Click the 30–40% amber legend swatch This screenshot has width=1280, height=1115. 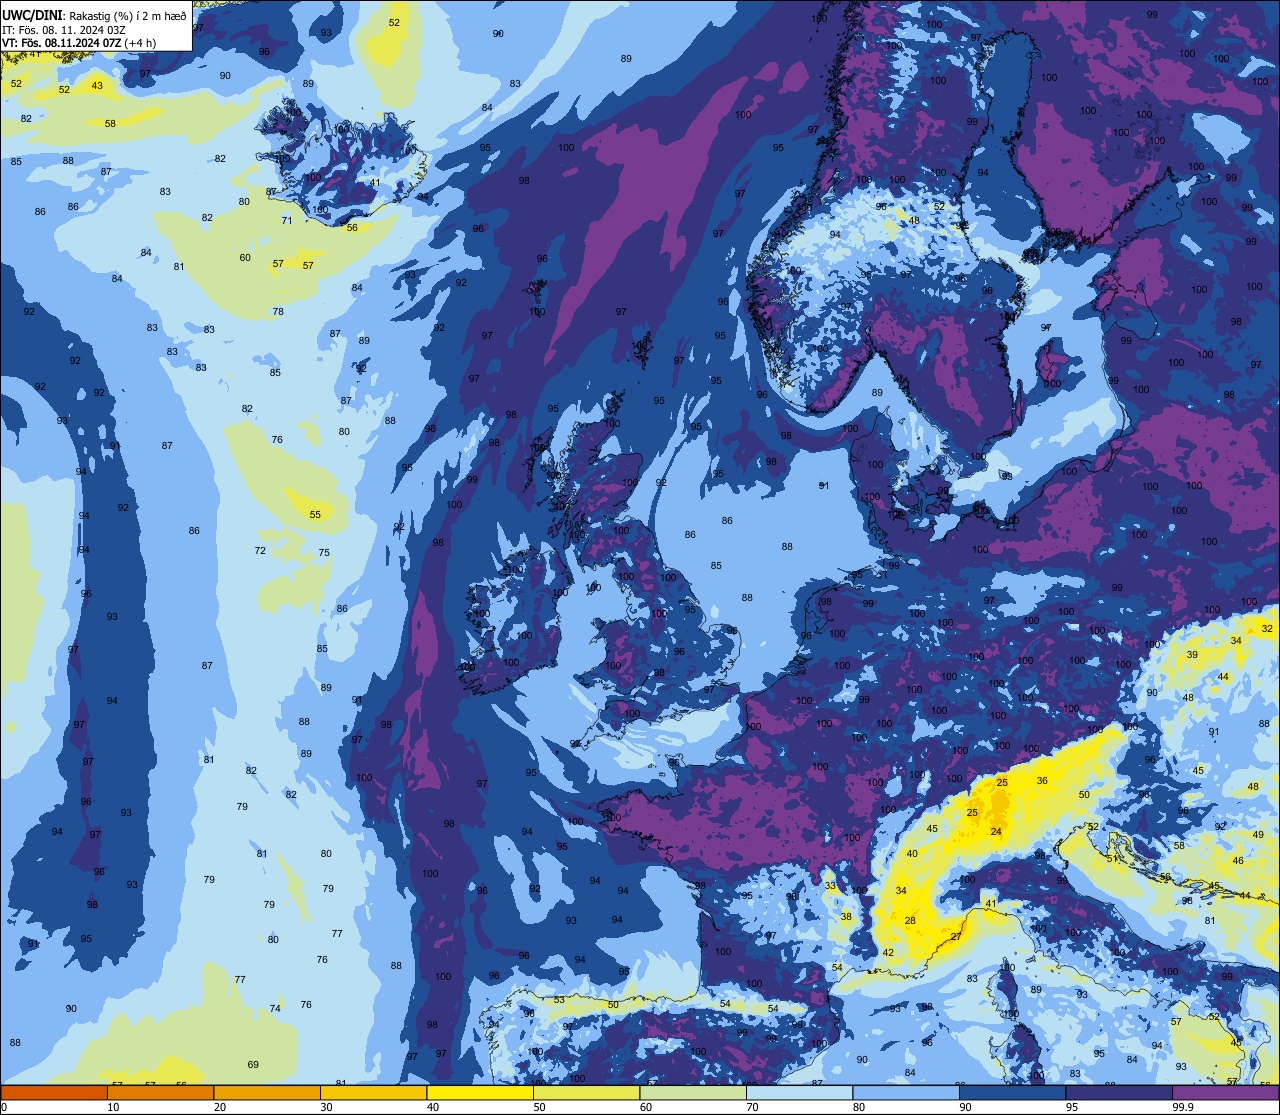click(x=373, y=1092)
